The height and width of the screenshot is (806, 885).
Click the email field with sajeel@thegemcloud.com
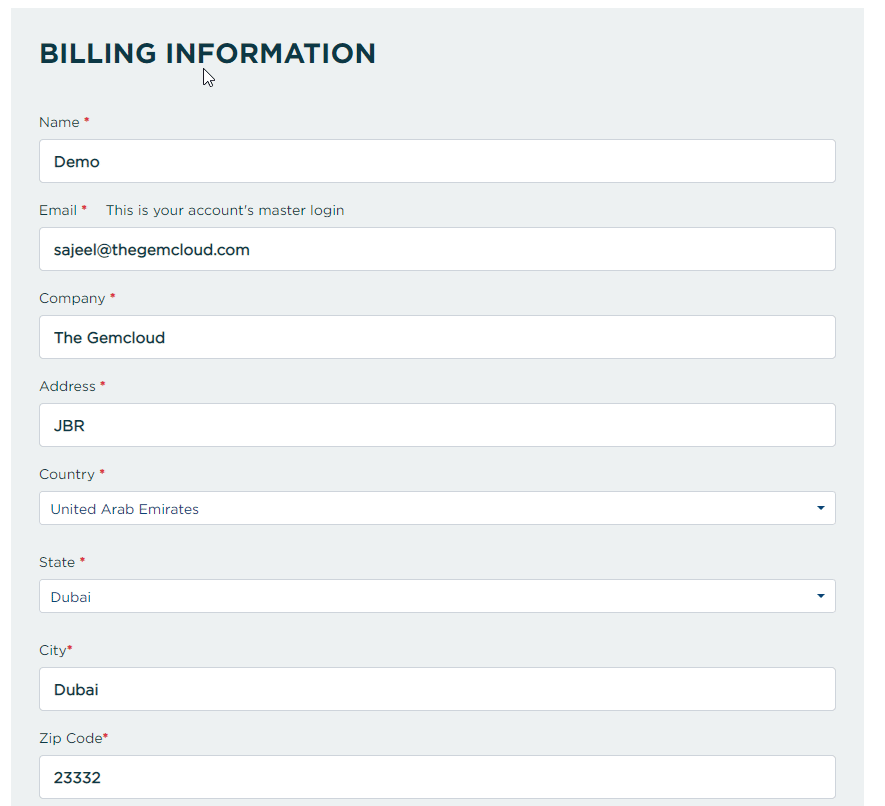point(437,249)
